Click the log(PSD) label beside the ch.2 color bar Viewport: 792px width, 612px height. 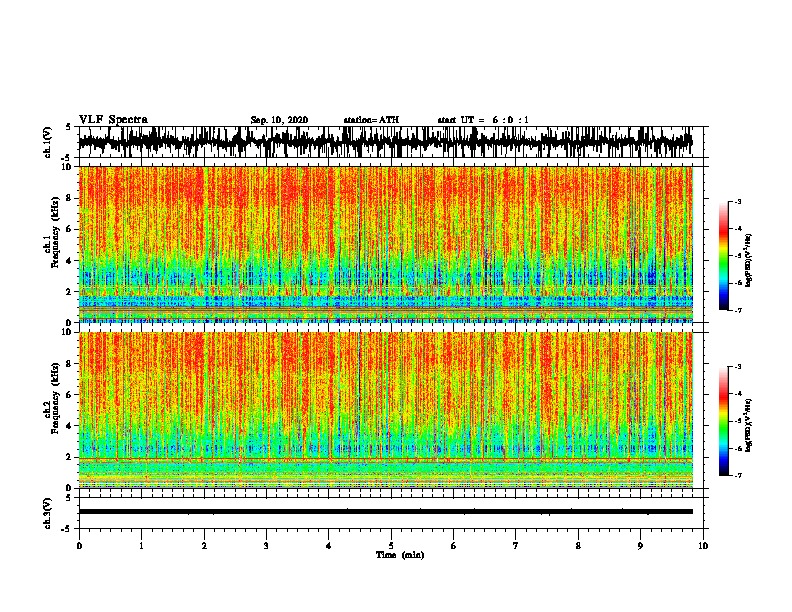pos(749,425)
